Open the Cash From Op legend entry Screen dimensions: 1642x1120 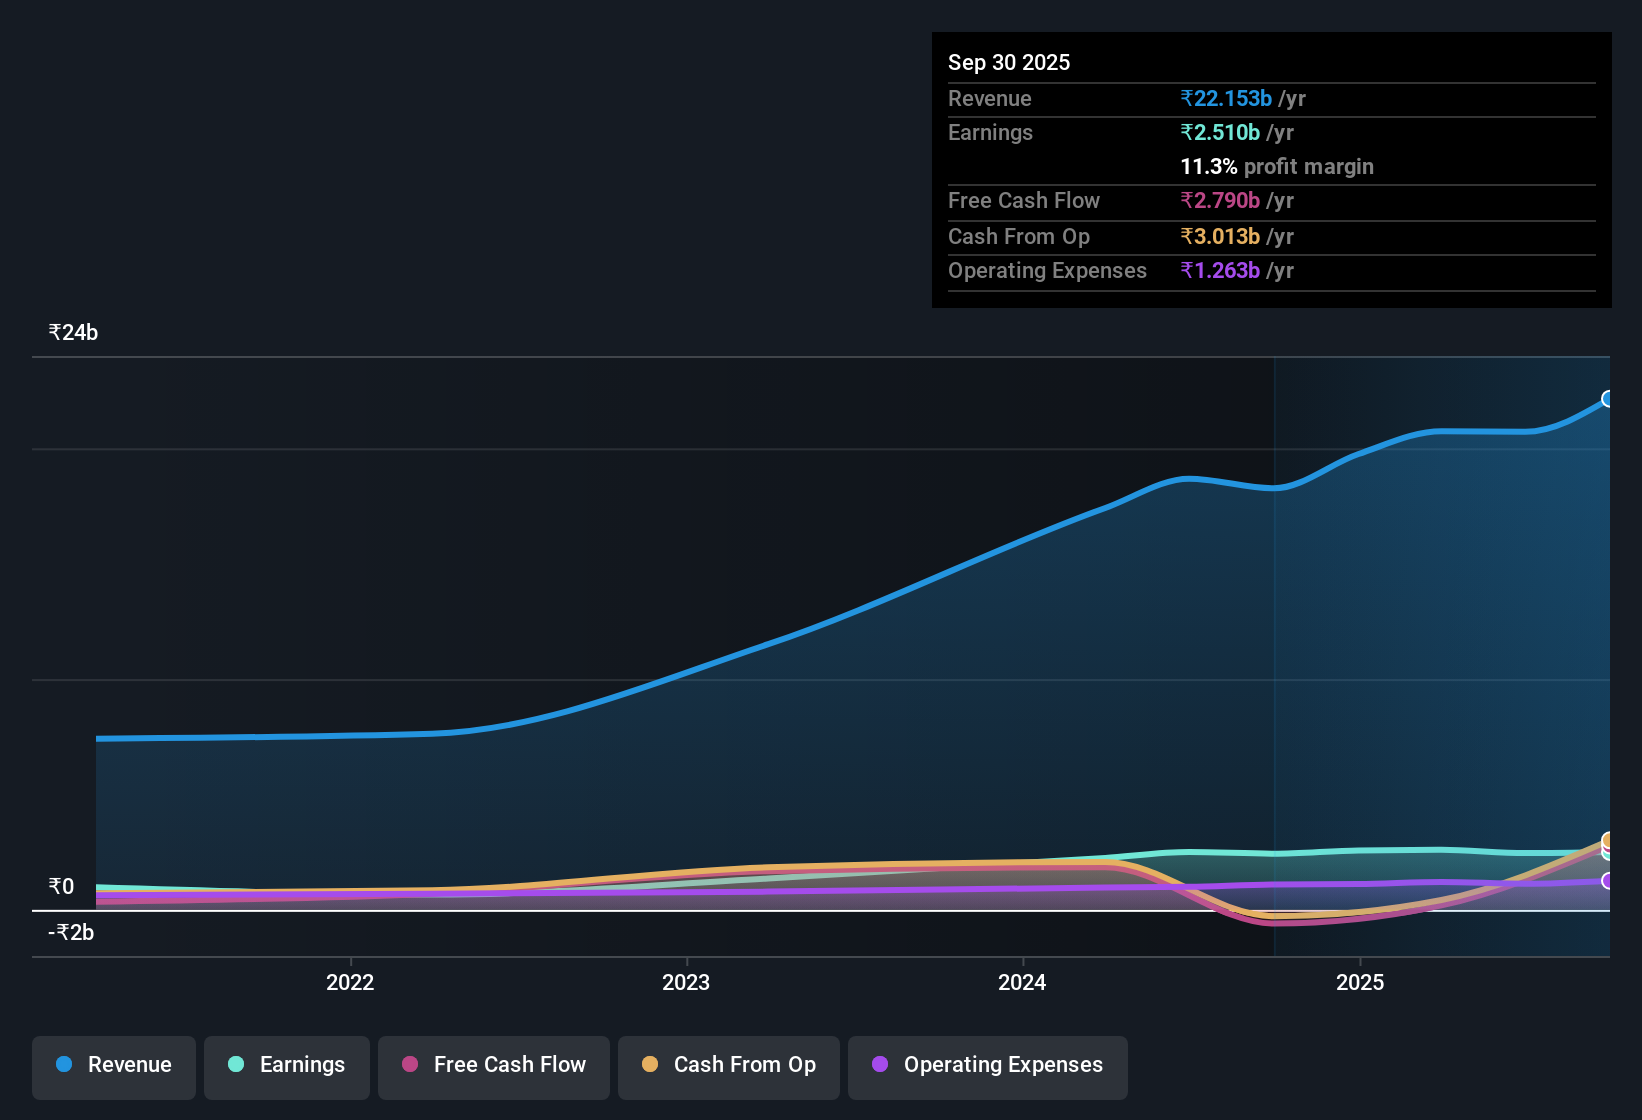728,1065
